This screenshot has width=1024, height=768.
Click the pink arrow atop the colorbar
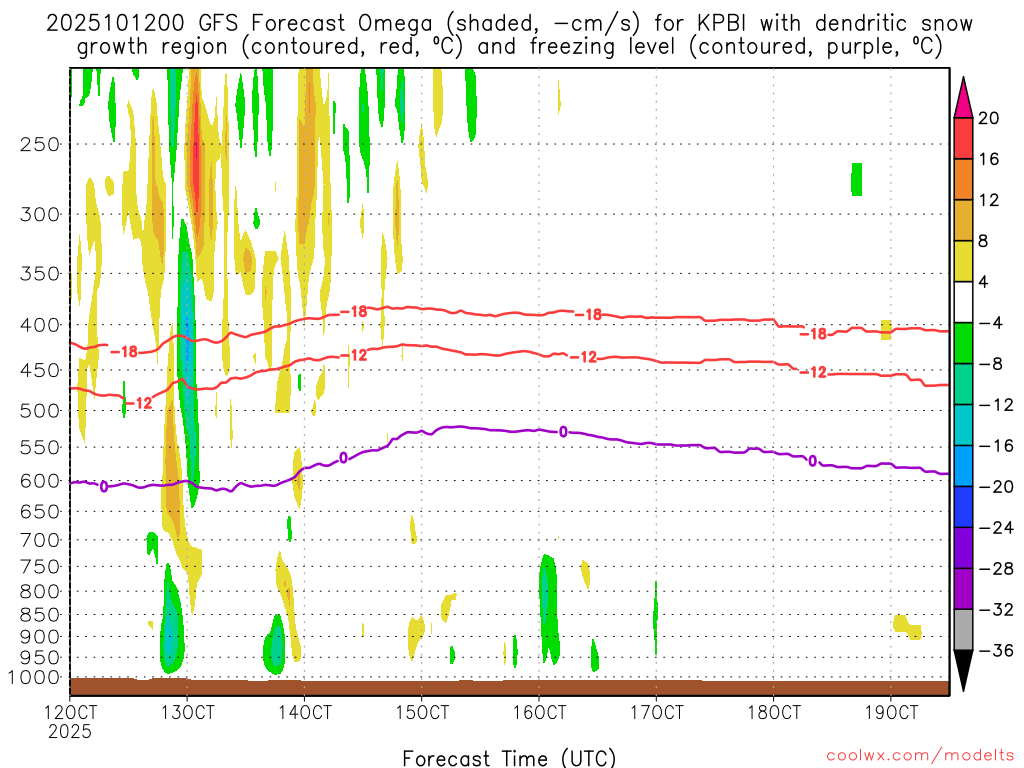point(963,98)
